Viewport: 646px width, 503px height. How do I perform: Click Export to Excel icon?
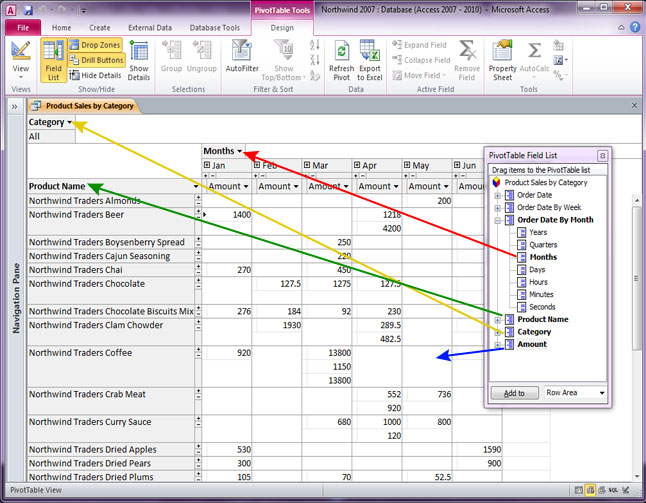click(x=370, y=59)
